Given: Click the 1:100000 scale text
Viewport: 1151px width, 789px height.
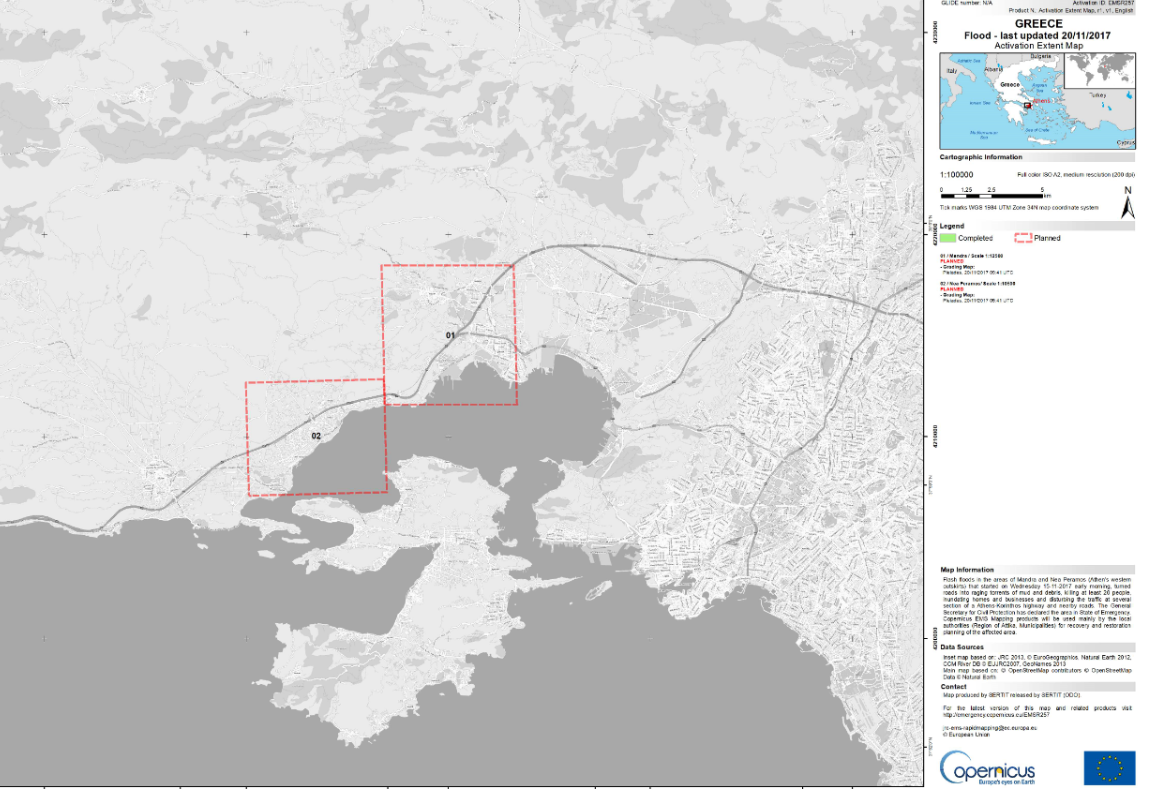Looking at the screenshot, I should 957,174.
